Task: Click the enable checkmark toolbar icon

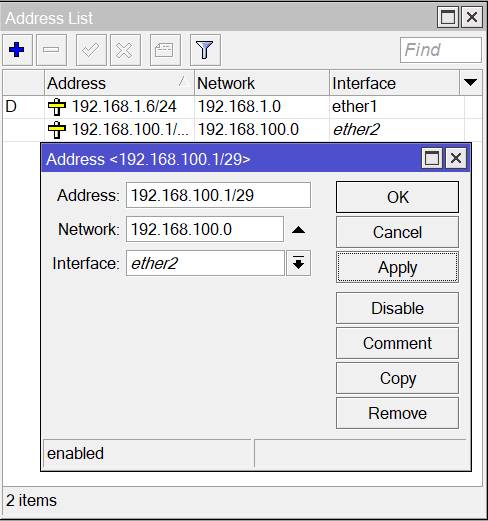Action: point(91,50)
